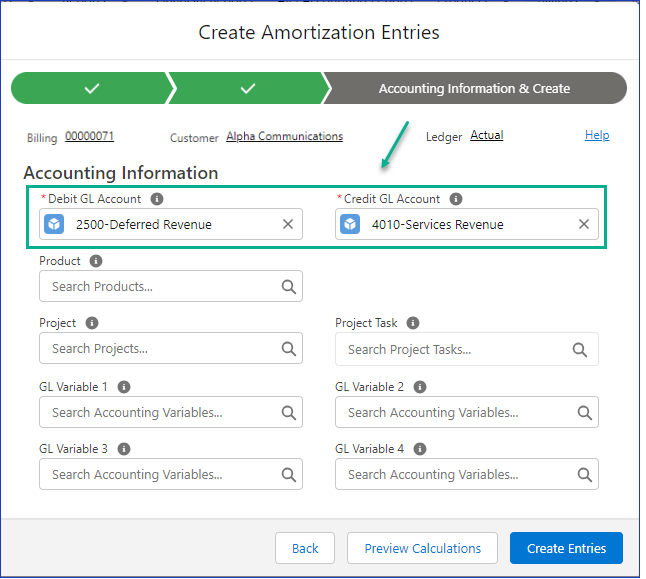646x579 pixels.
Task: Click the Create Amortization Entries heading
Action: click(x=319, y=32)
